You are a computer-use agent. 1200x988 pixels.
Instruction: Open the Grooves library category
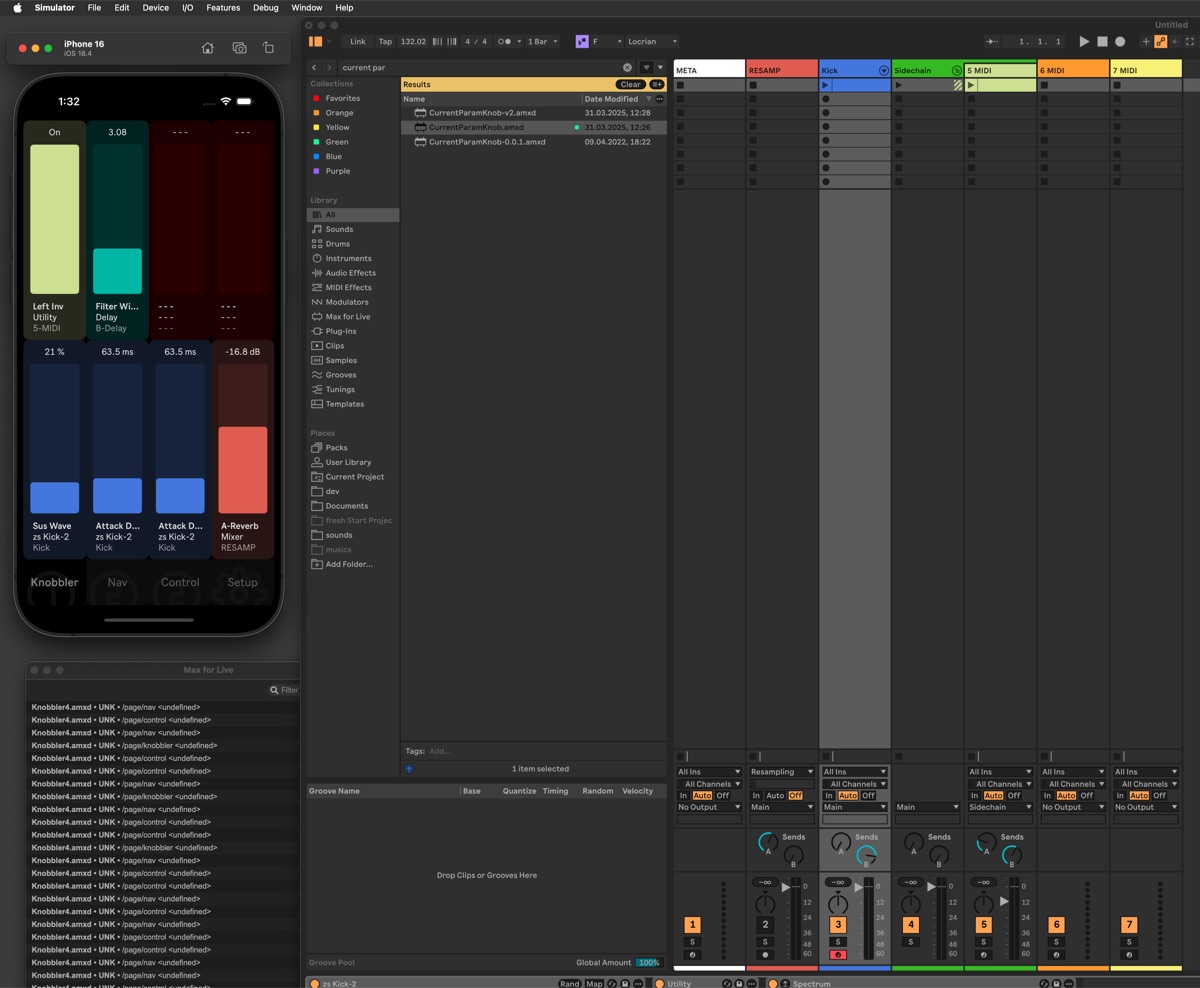(x=341, y=375)
